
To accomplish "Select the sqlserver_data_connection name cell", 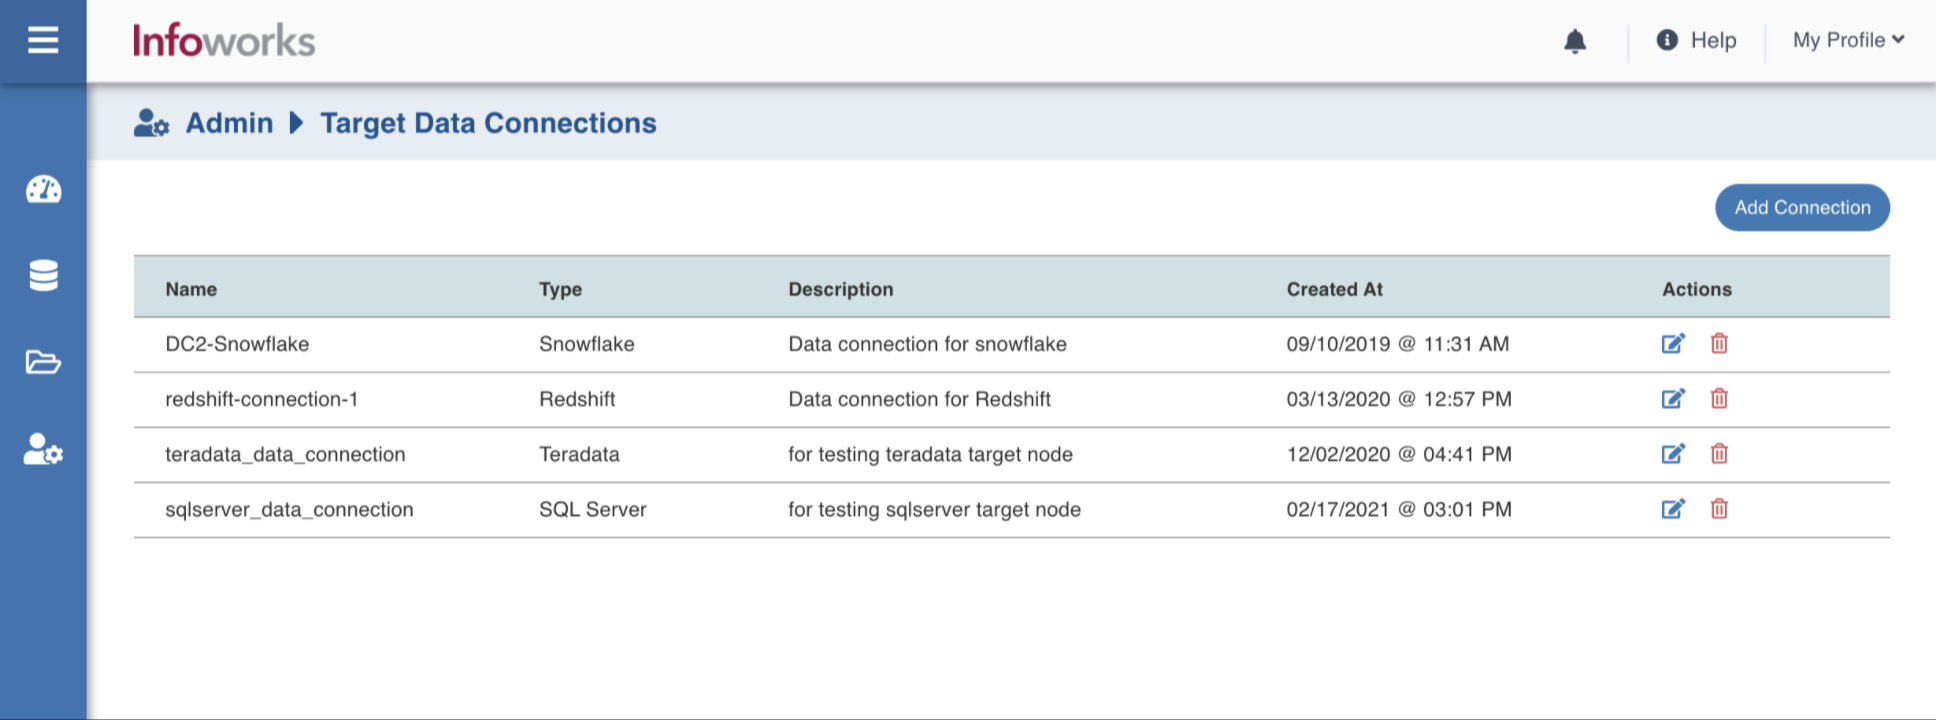I will pos(289,509).
